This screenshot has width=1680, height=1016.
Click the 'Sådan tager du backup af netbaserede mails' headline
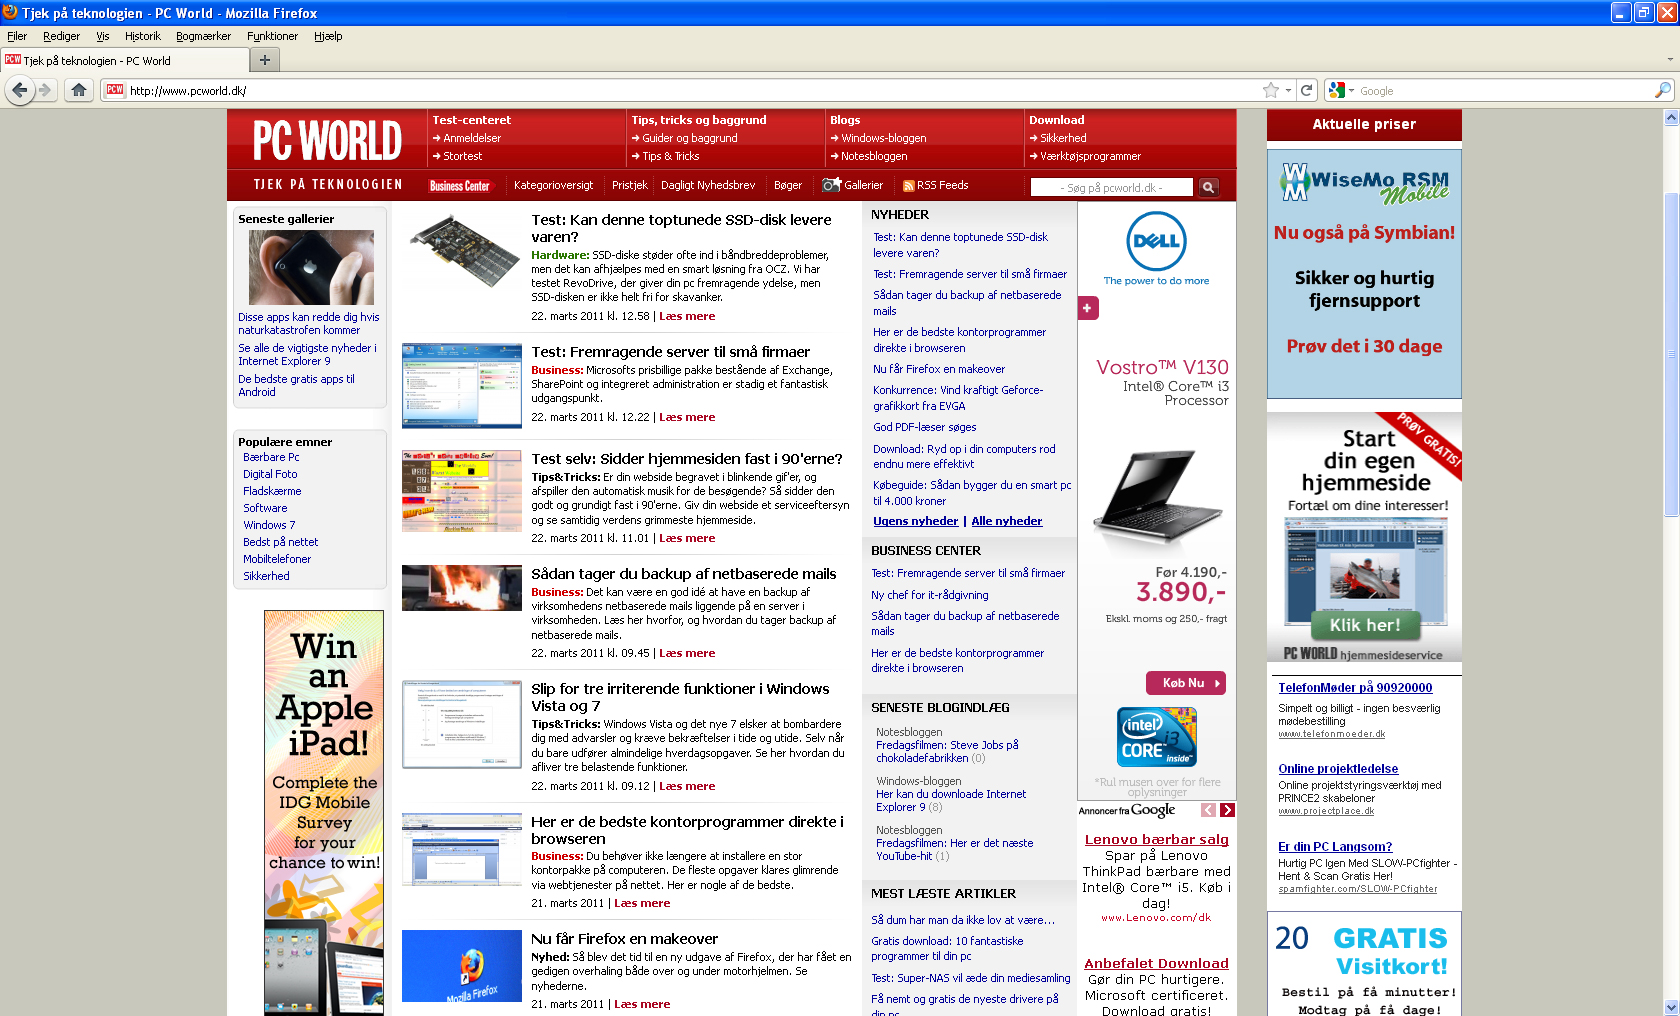(x=683, y=574)
